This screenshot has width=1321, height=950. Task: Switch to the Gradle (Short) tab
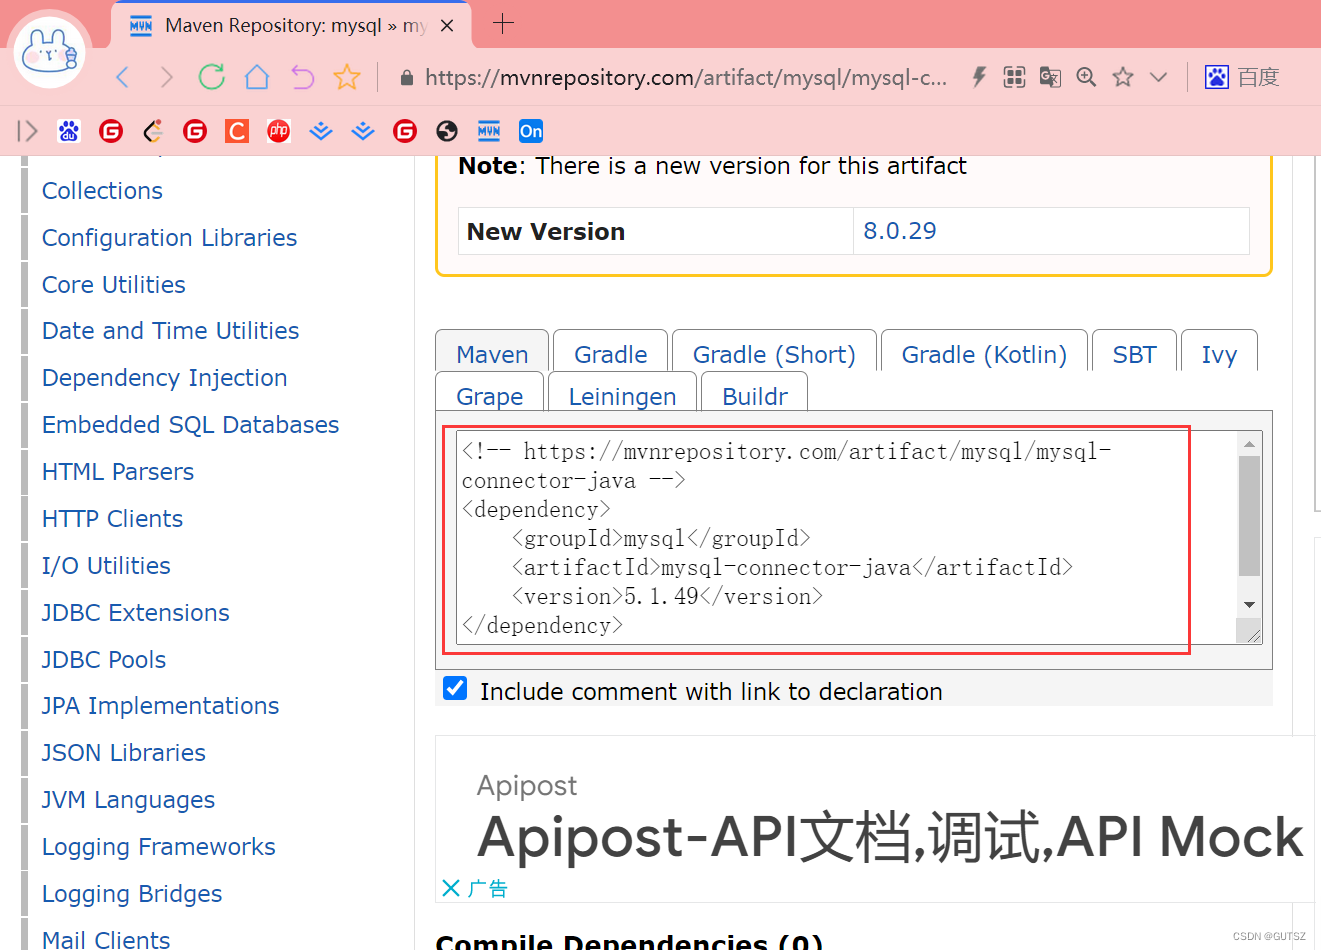click(x=774, y=354)
